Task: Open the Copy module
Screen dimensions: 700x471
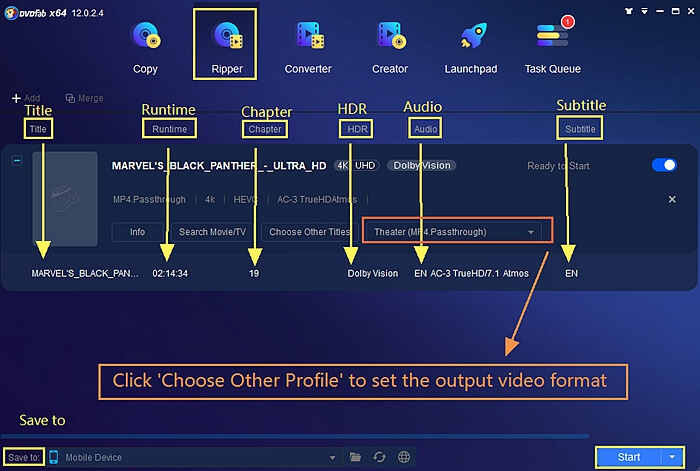Action: (x=146, y=47)
